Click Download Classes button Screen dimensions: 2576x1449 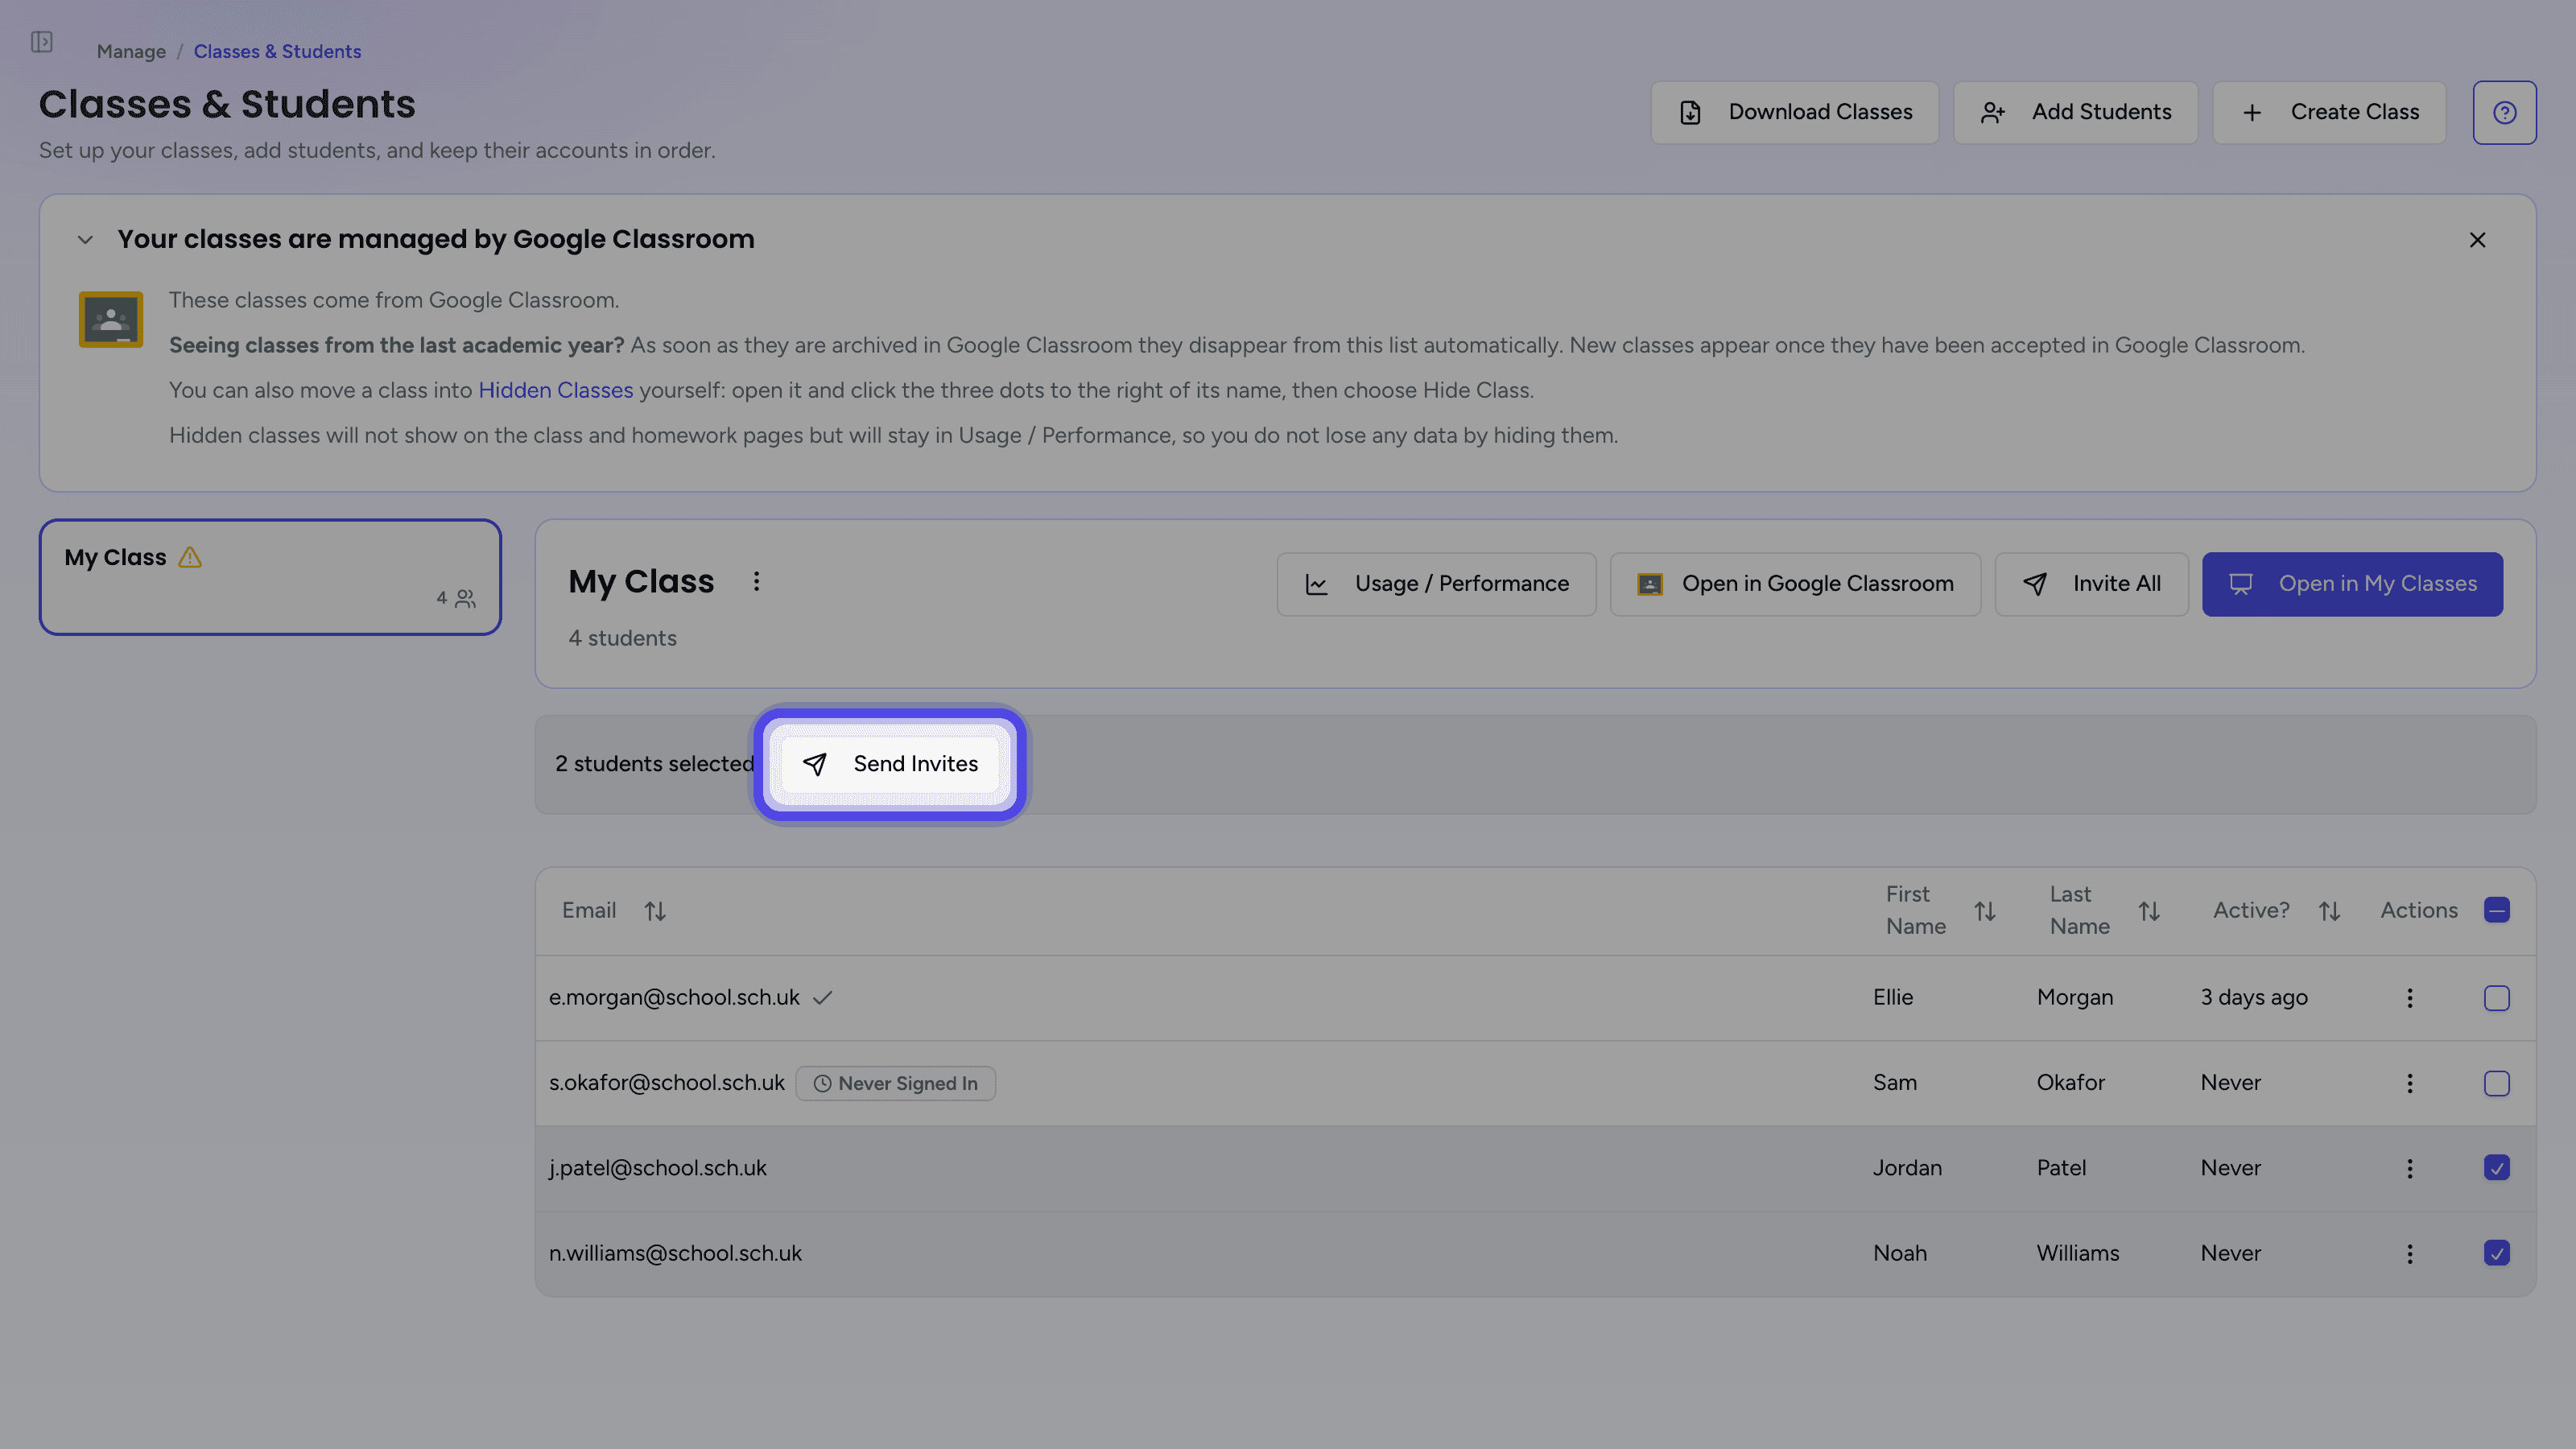click(1794, 112)
